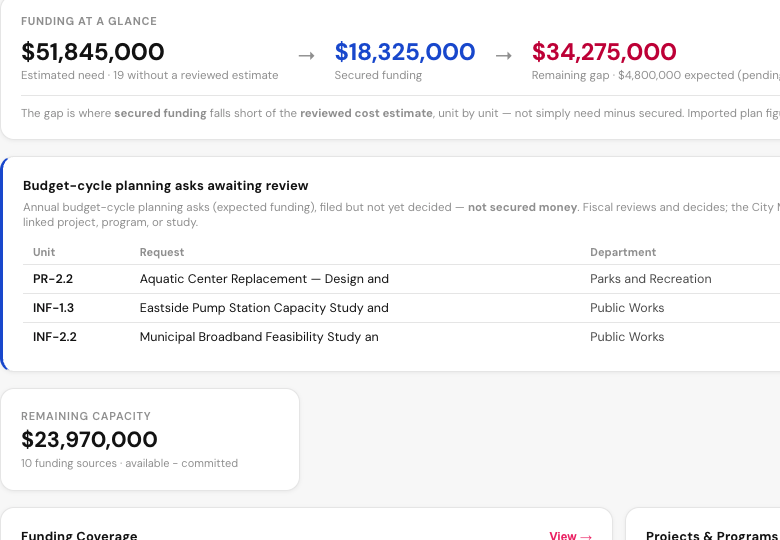Click the Projects & Programs card title

tap(712, 536)
